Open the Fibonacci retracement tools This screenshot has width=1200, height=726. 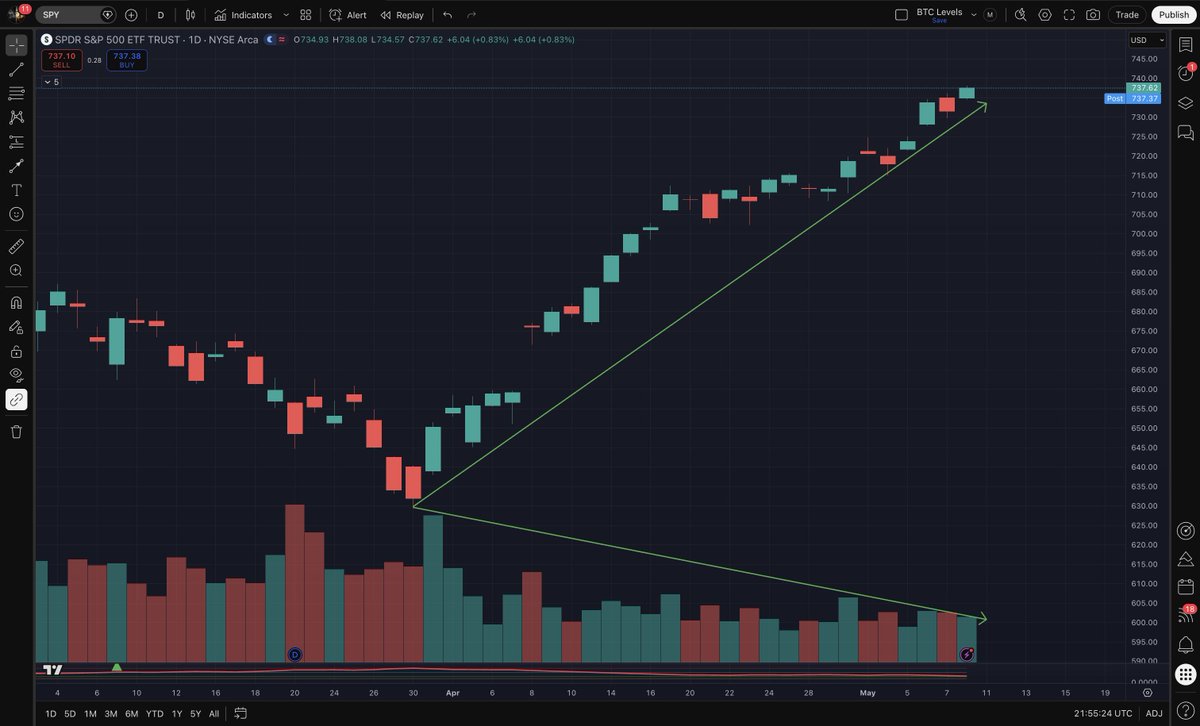click(x=16, y=94)
